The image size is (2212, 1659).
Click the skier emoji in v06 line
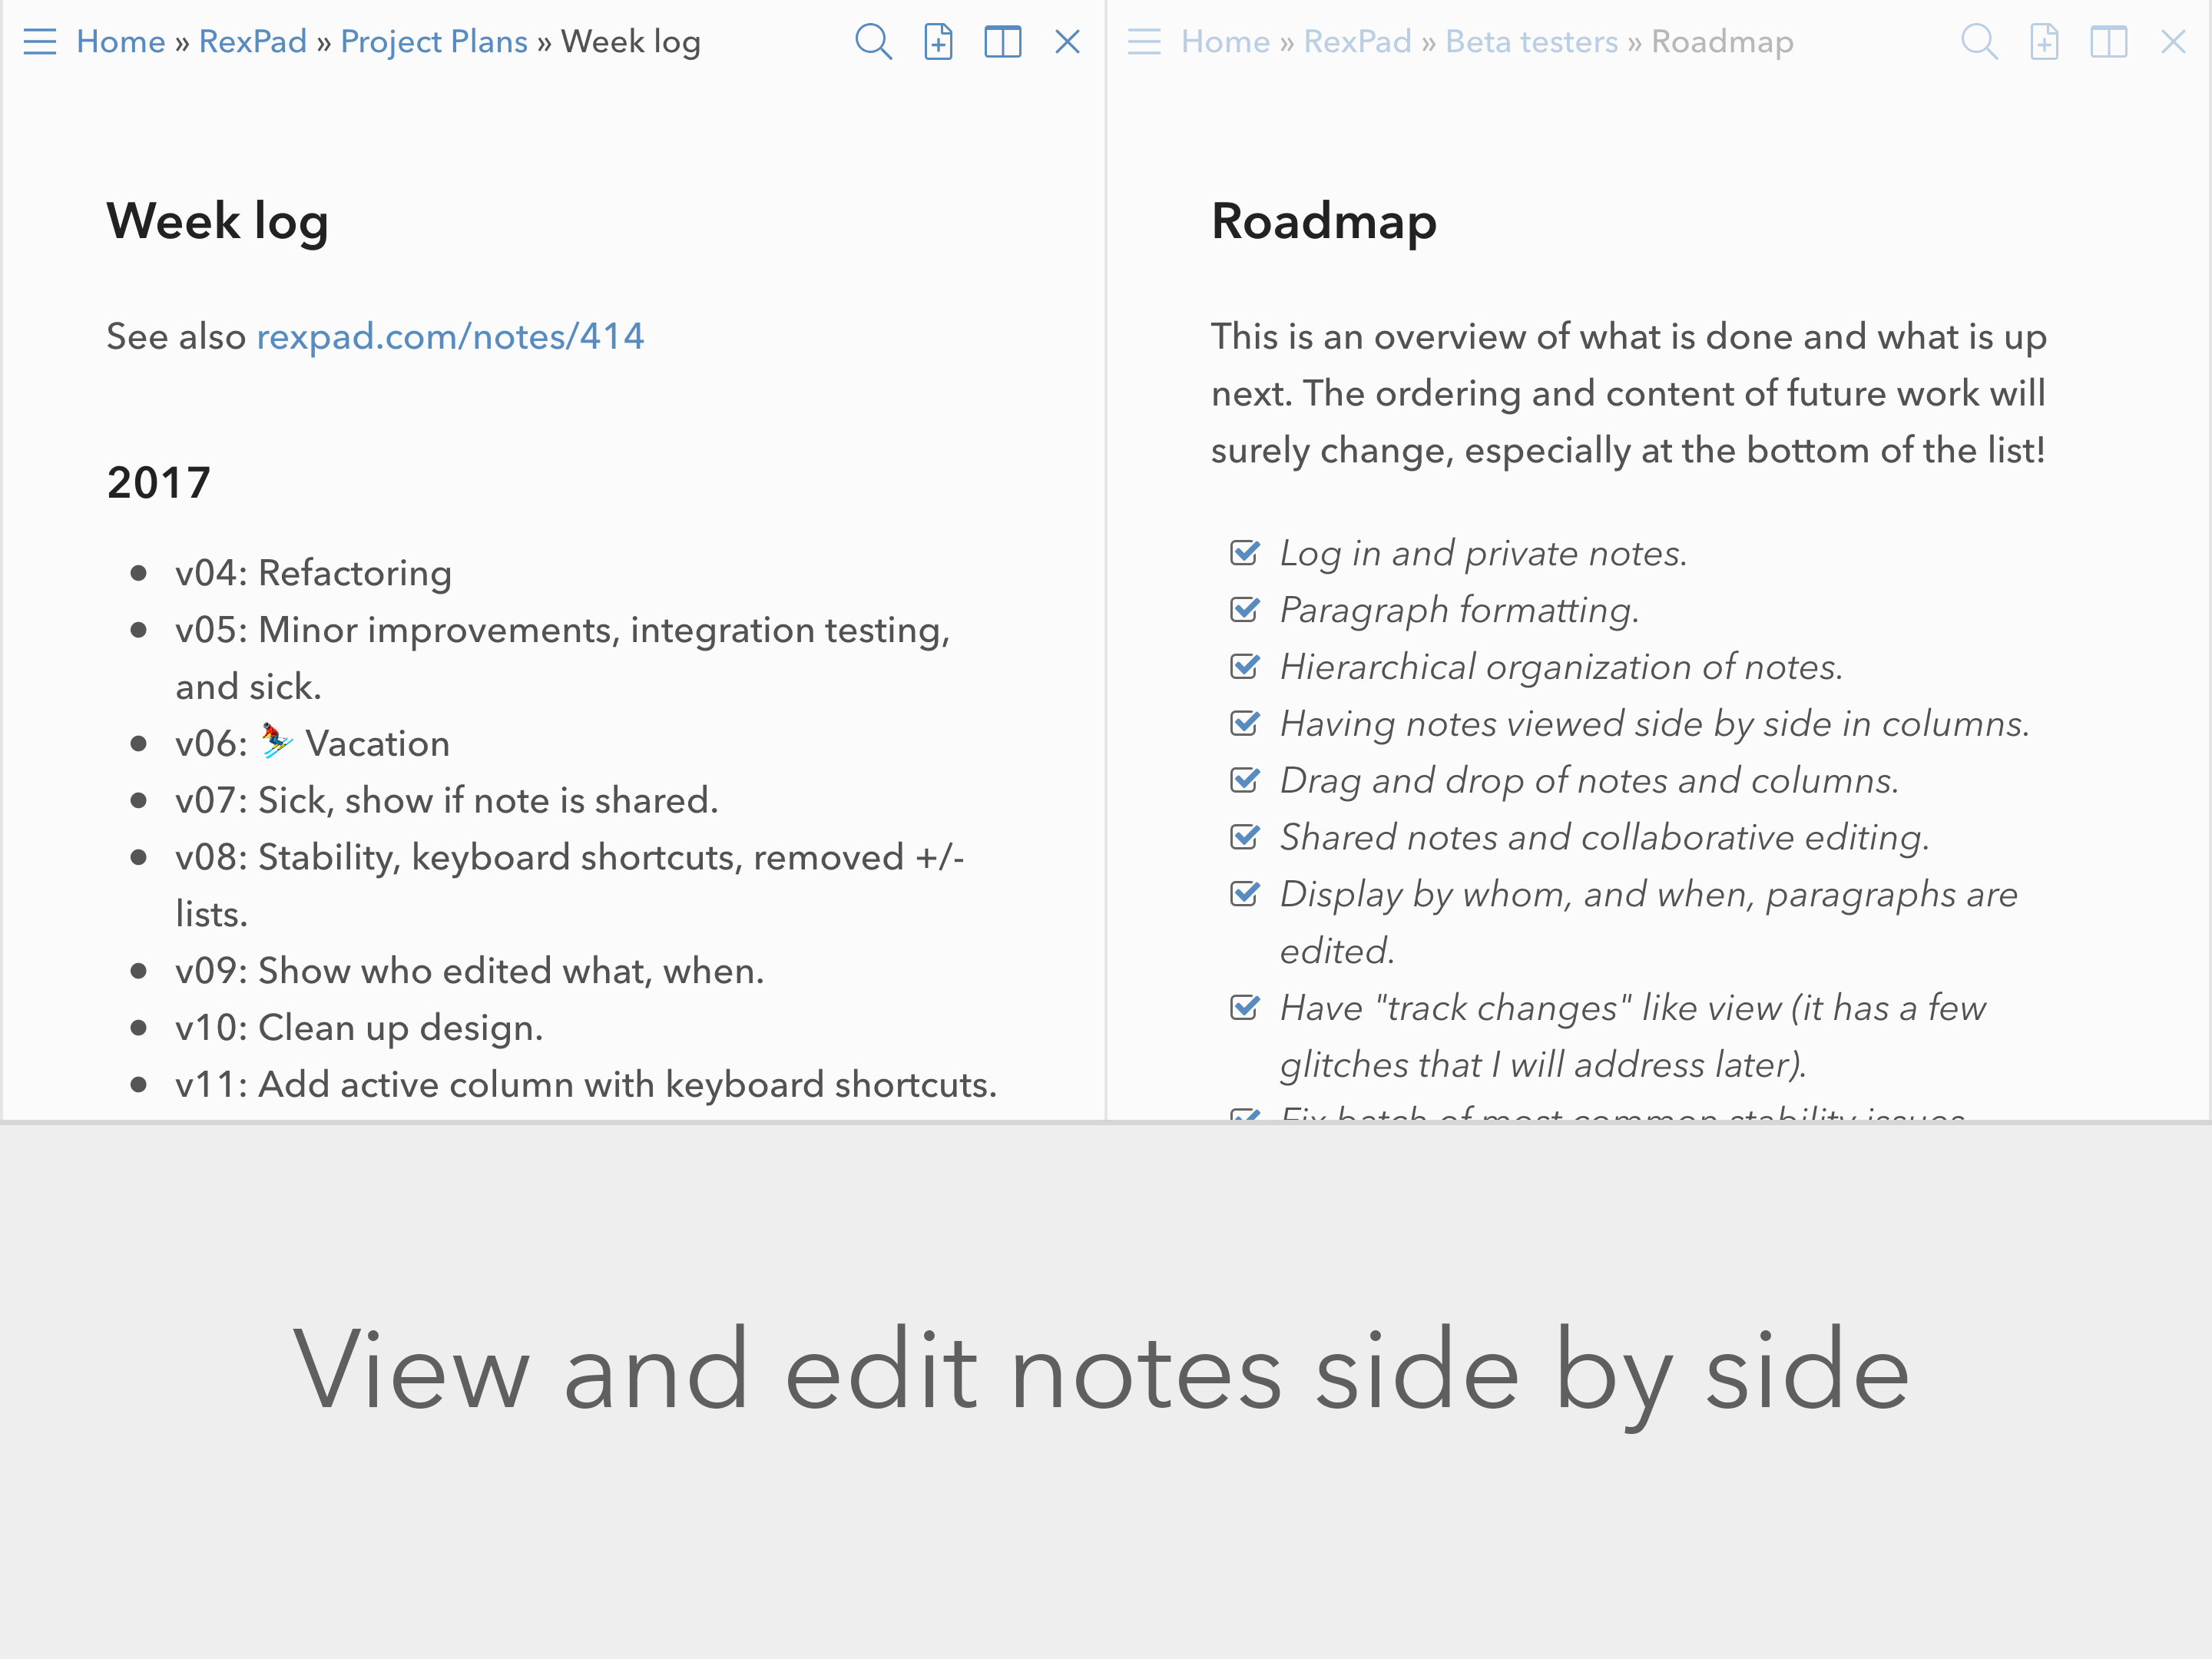click(276, 742)
